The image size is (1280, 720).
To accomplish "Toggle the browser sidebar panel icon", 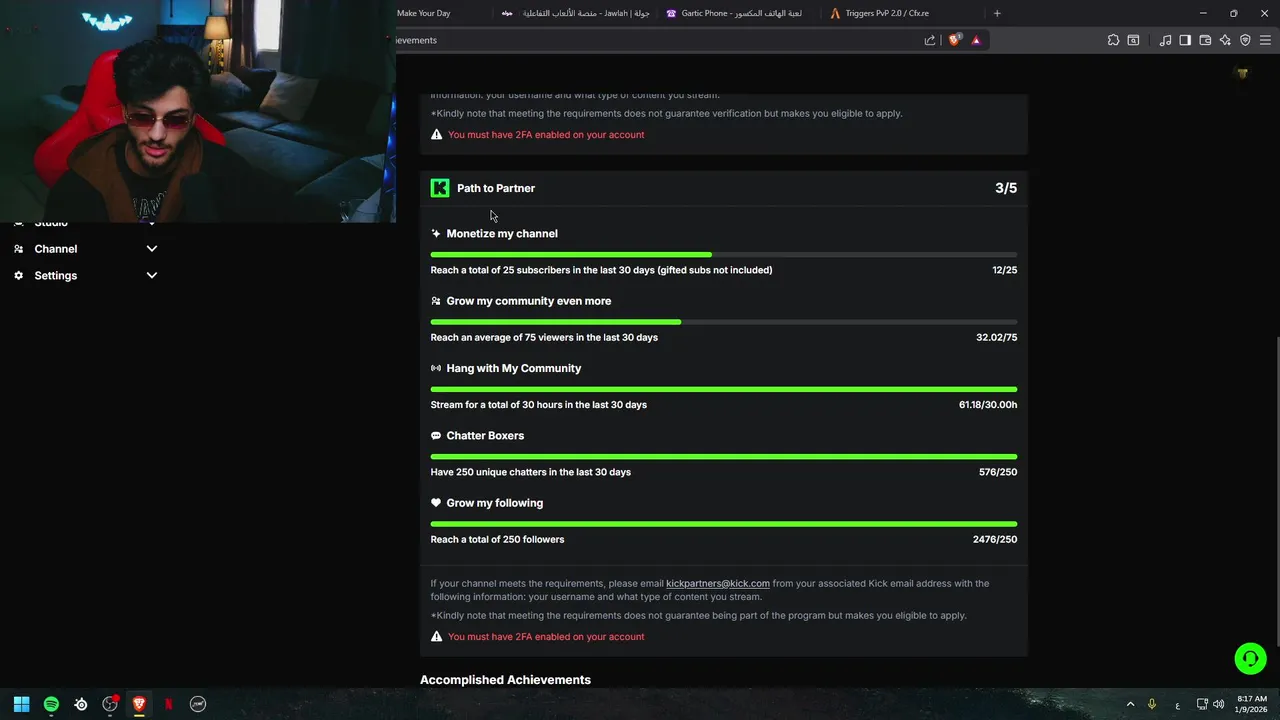I will [x=1185, y=40].
